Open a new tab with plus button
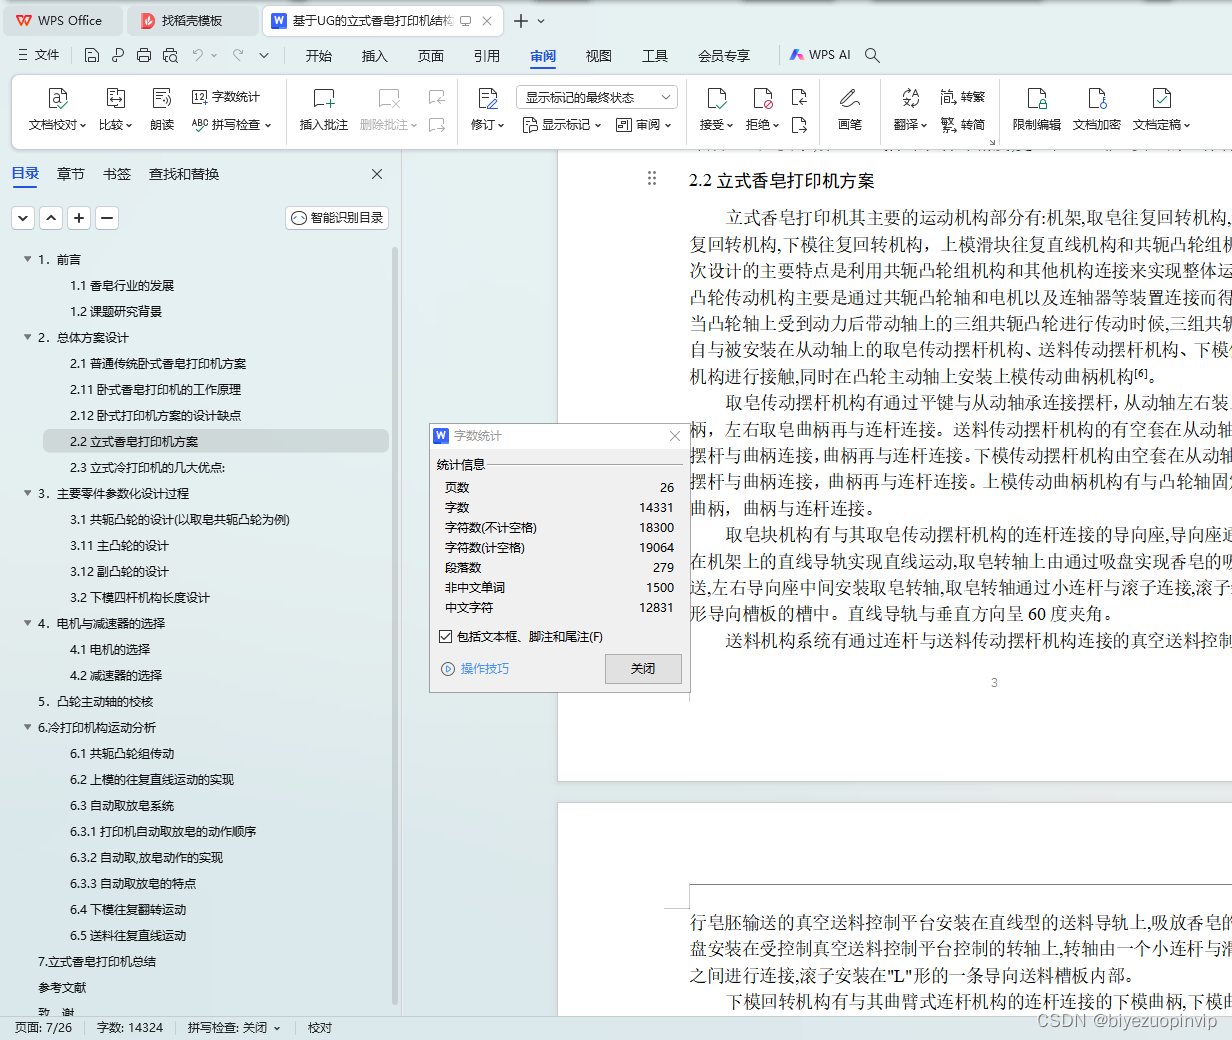The image size is (1232, 1040). (x=521, y=20)
